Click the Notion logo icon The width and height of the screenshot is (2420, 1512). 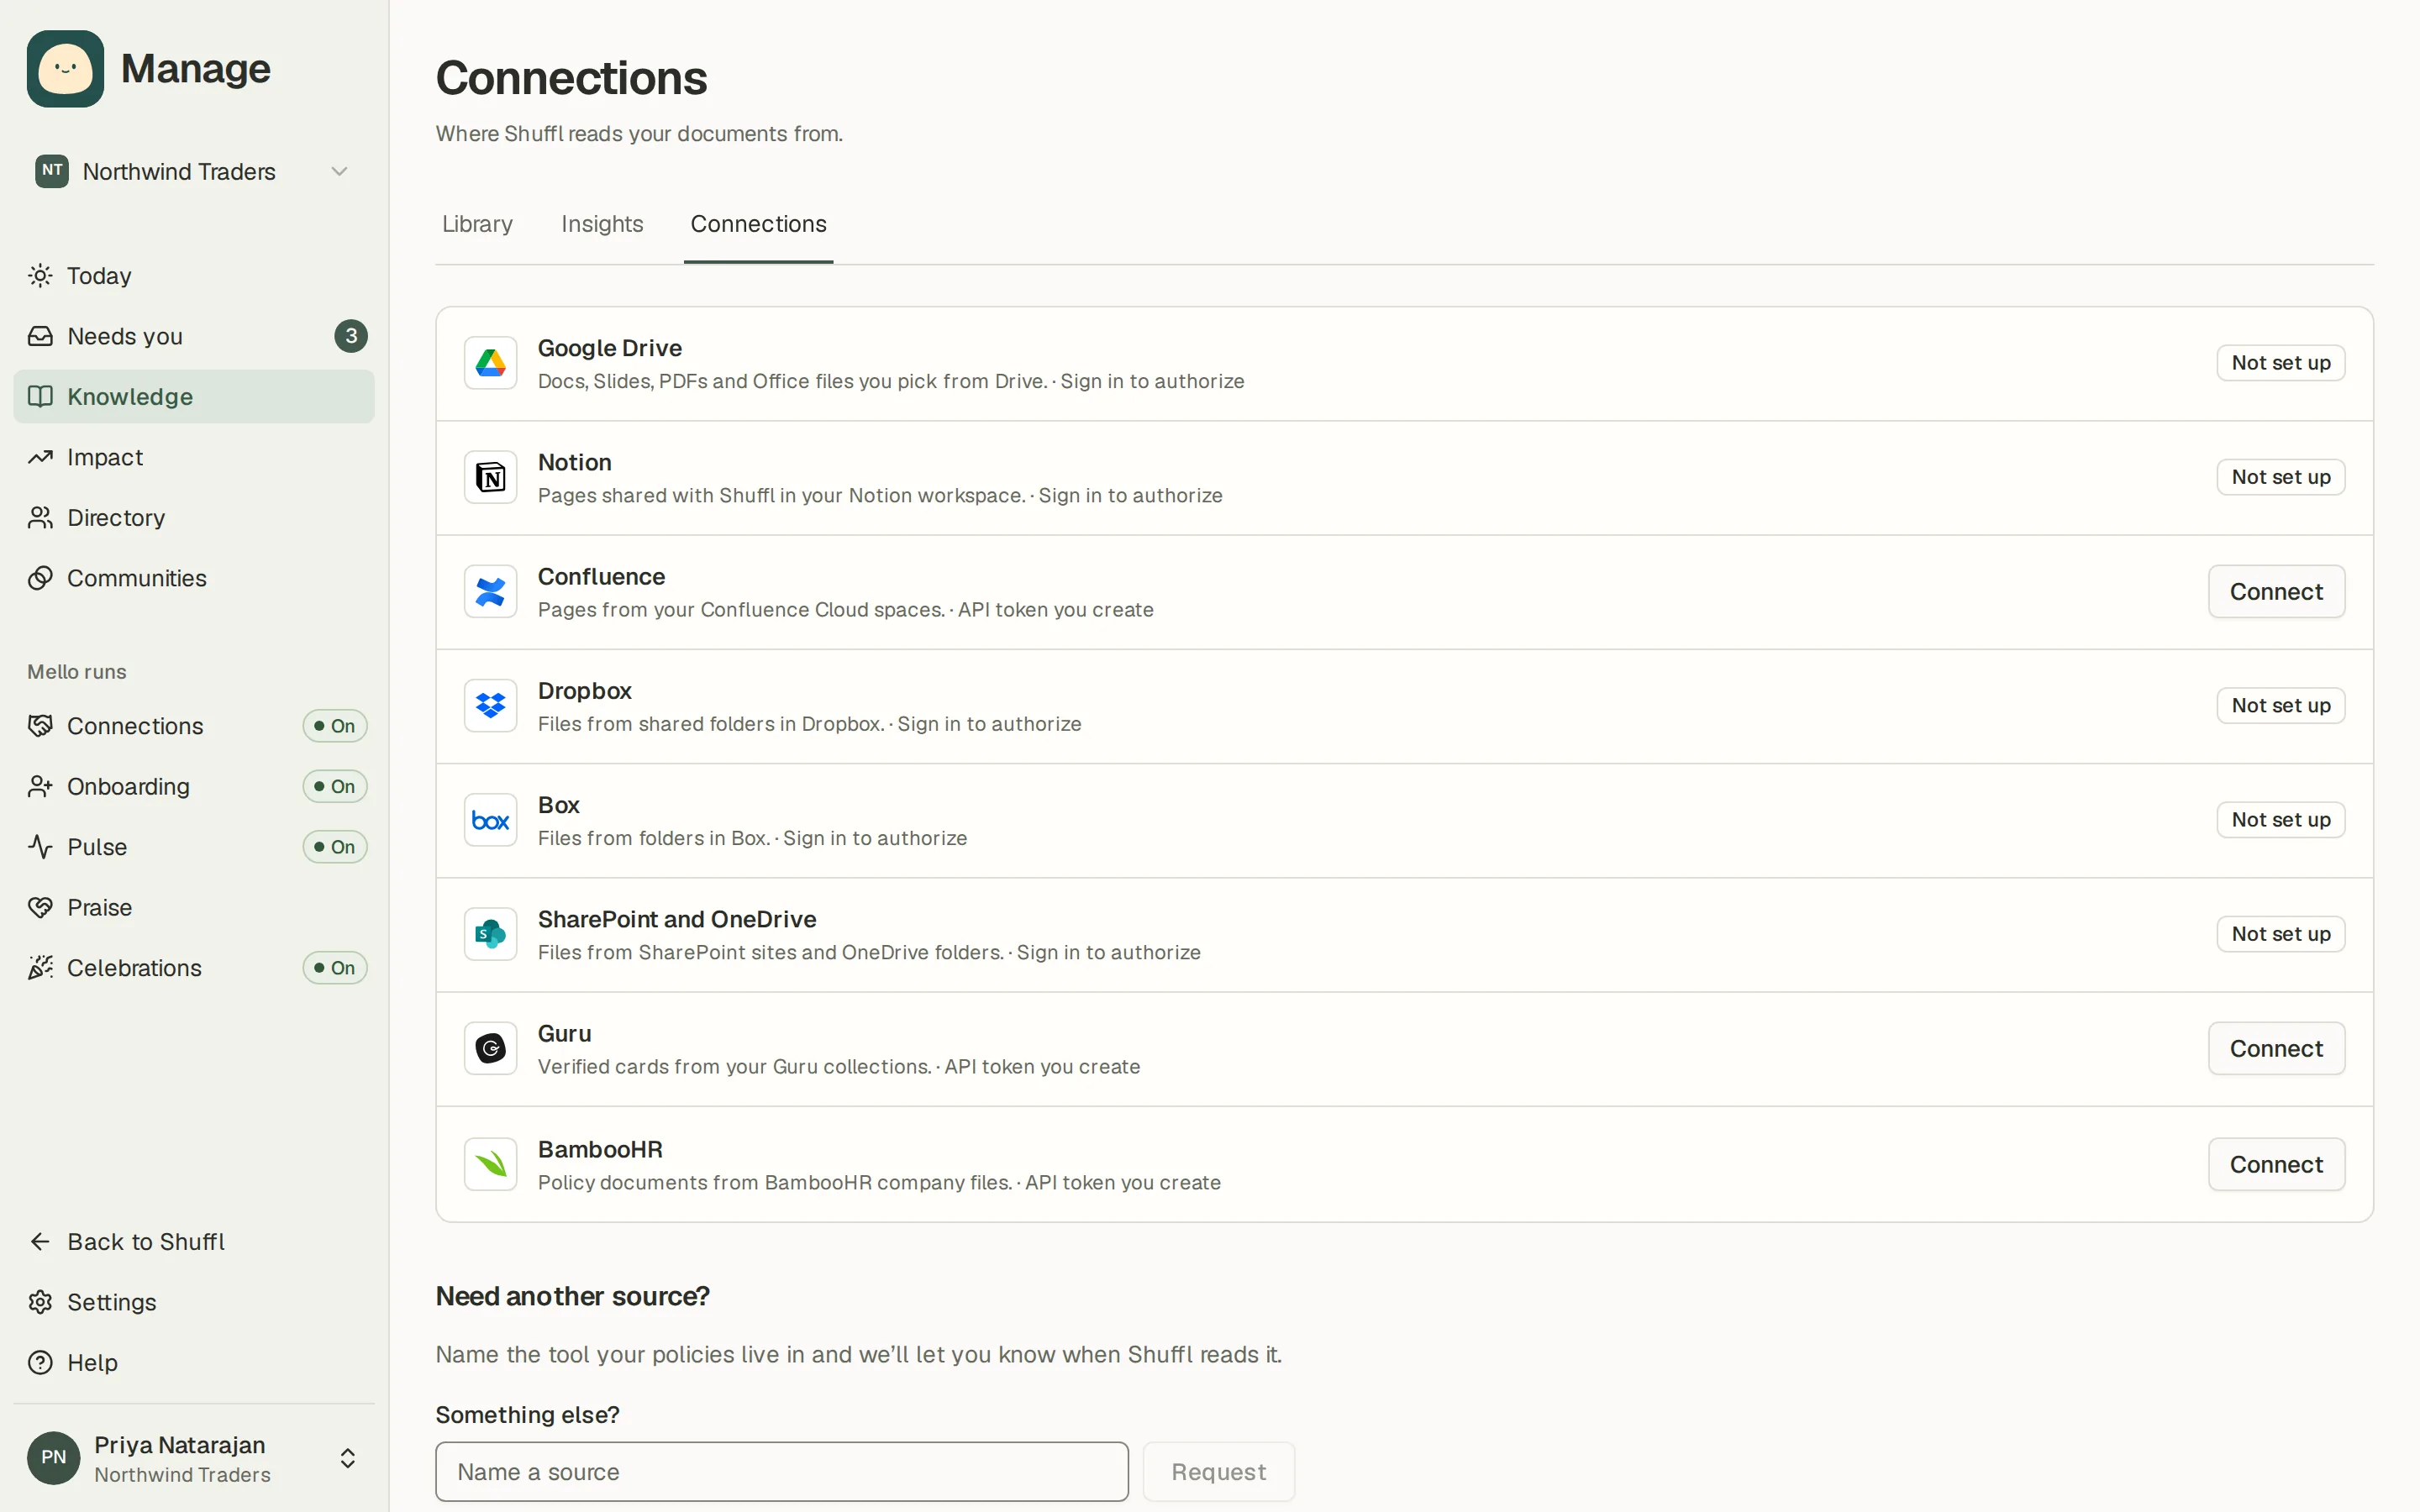tap(490, 477)
